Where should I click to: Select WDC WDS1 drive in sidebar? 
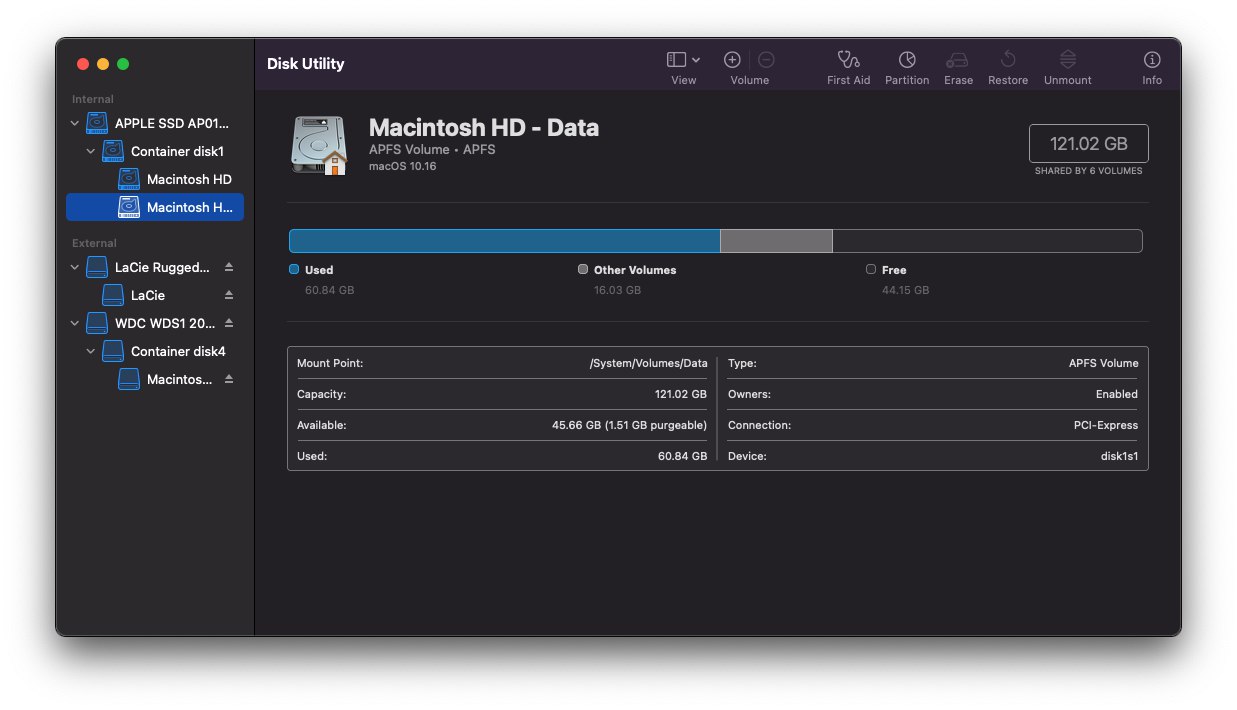click(155, 323)
